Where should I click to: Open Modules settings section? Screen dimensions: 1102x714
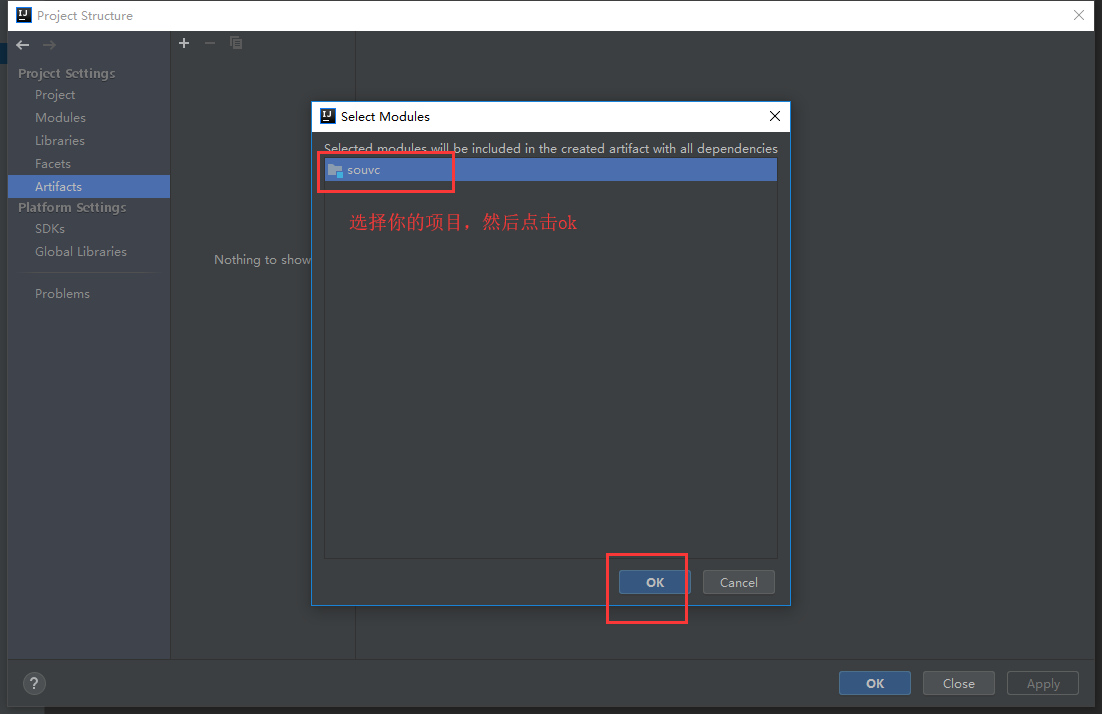point(60,117)
